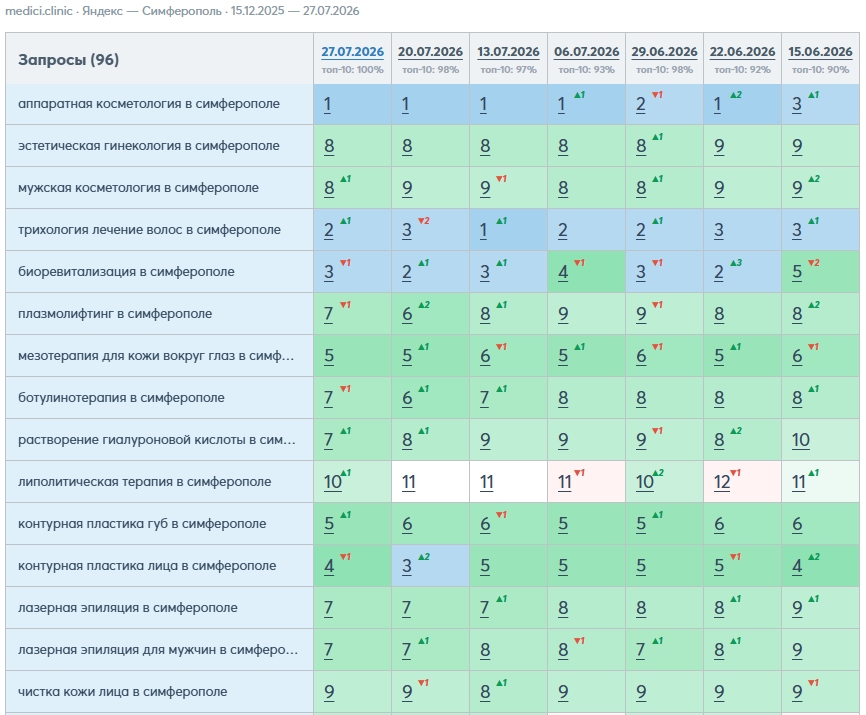
Task: Open position 10 for липолитическая терапия on 27.07.2026
Action: tap(332, 482)
